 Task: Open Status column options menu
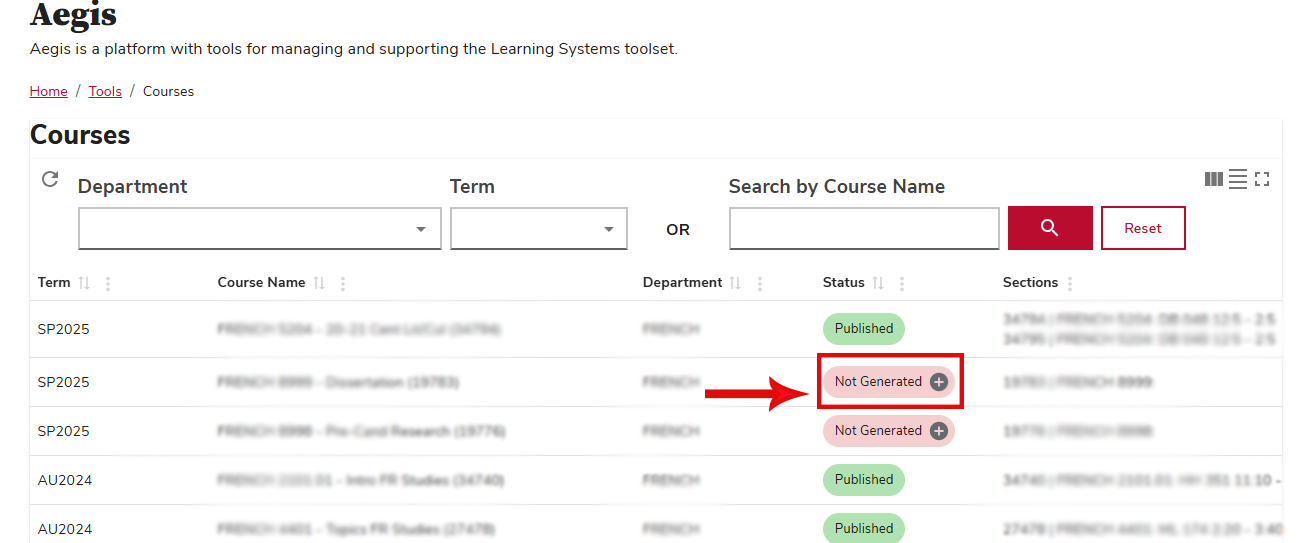(902, 284)
